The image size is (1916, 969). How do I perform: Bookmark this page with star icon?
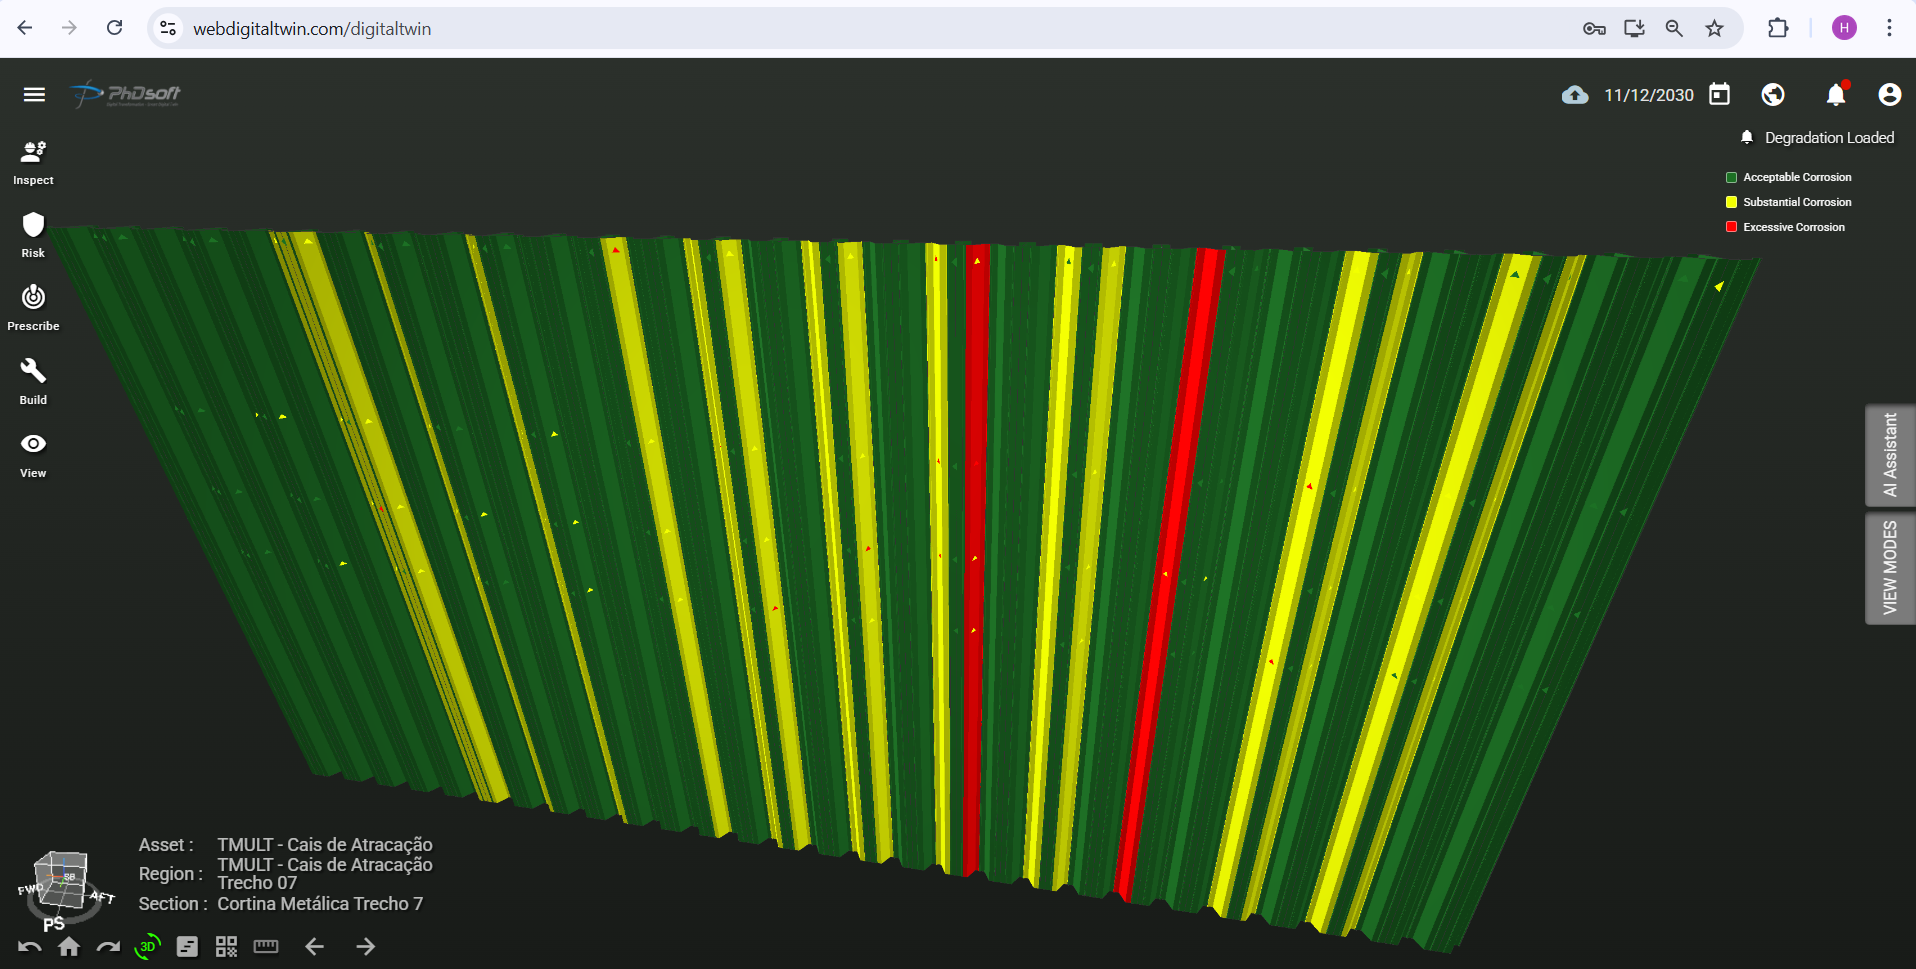point(1715,28)
